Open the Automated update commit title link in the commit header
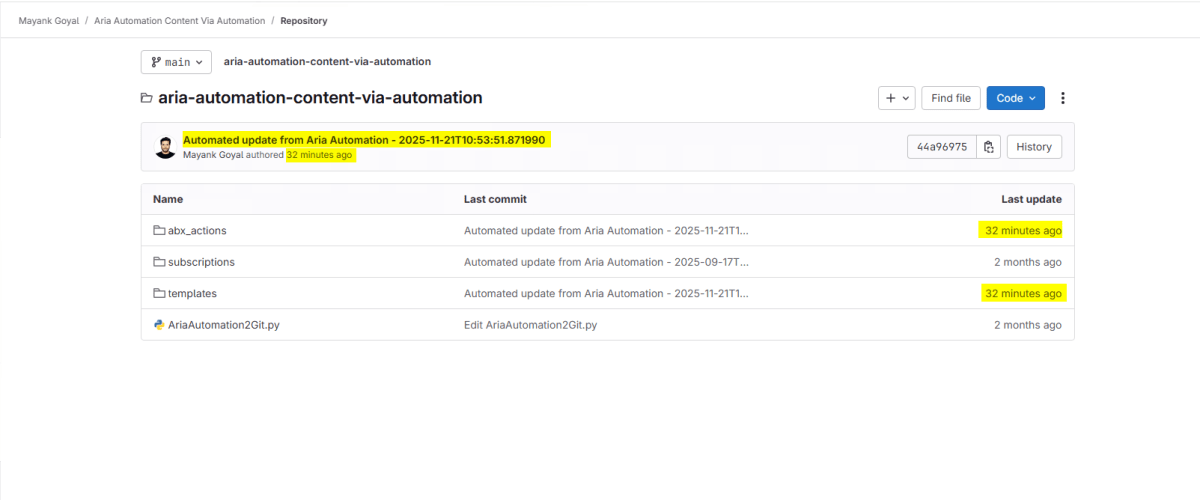1200x500 pixels. [364, 140]
